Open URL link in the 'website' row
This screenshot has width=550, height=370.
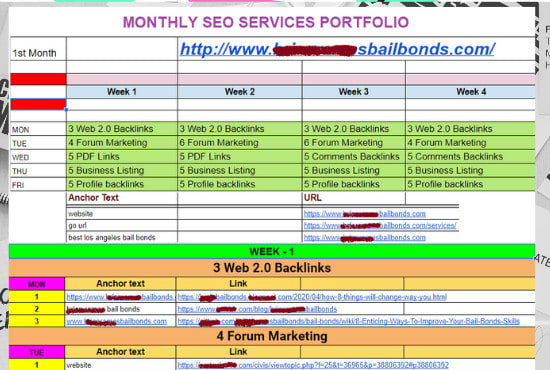coord(365,214)
